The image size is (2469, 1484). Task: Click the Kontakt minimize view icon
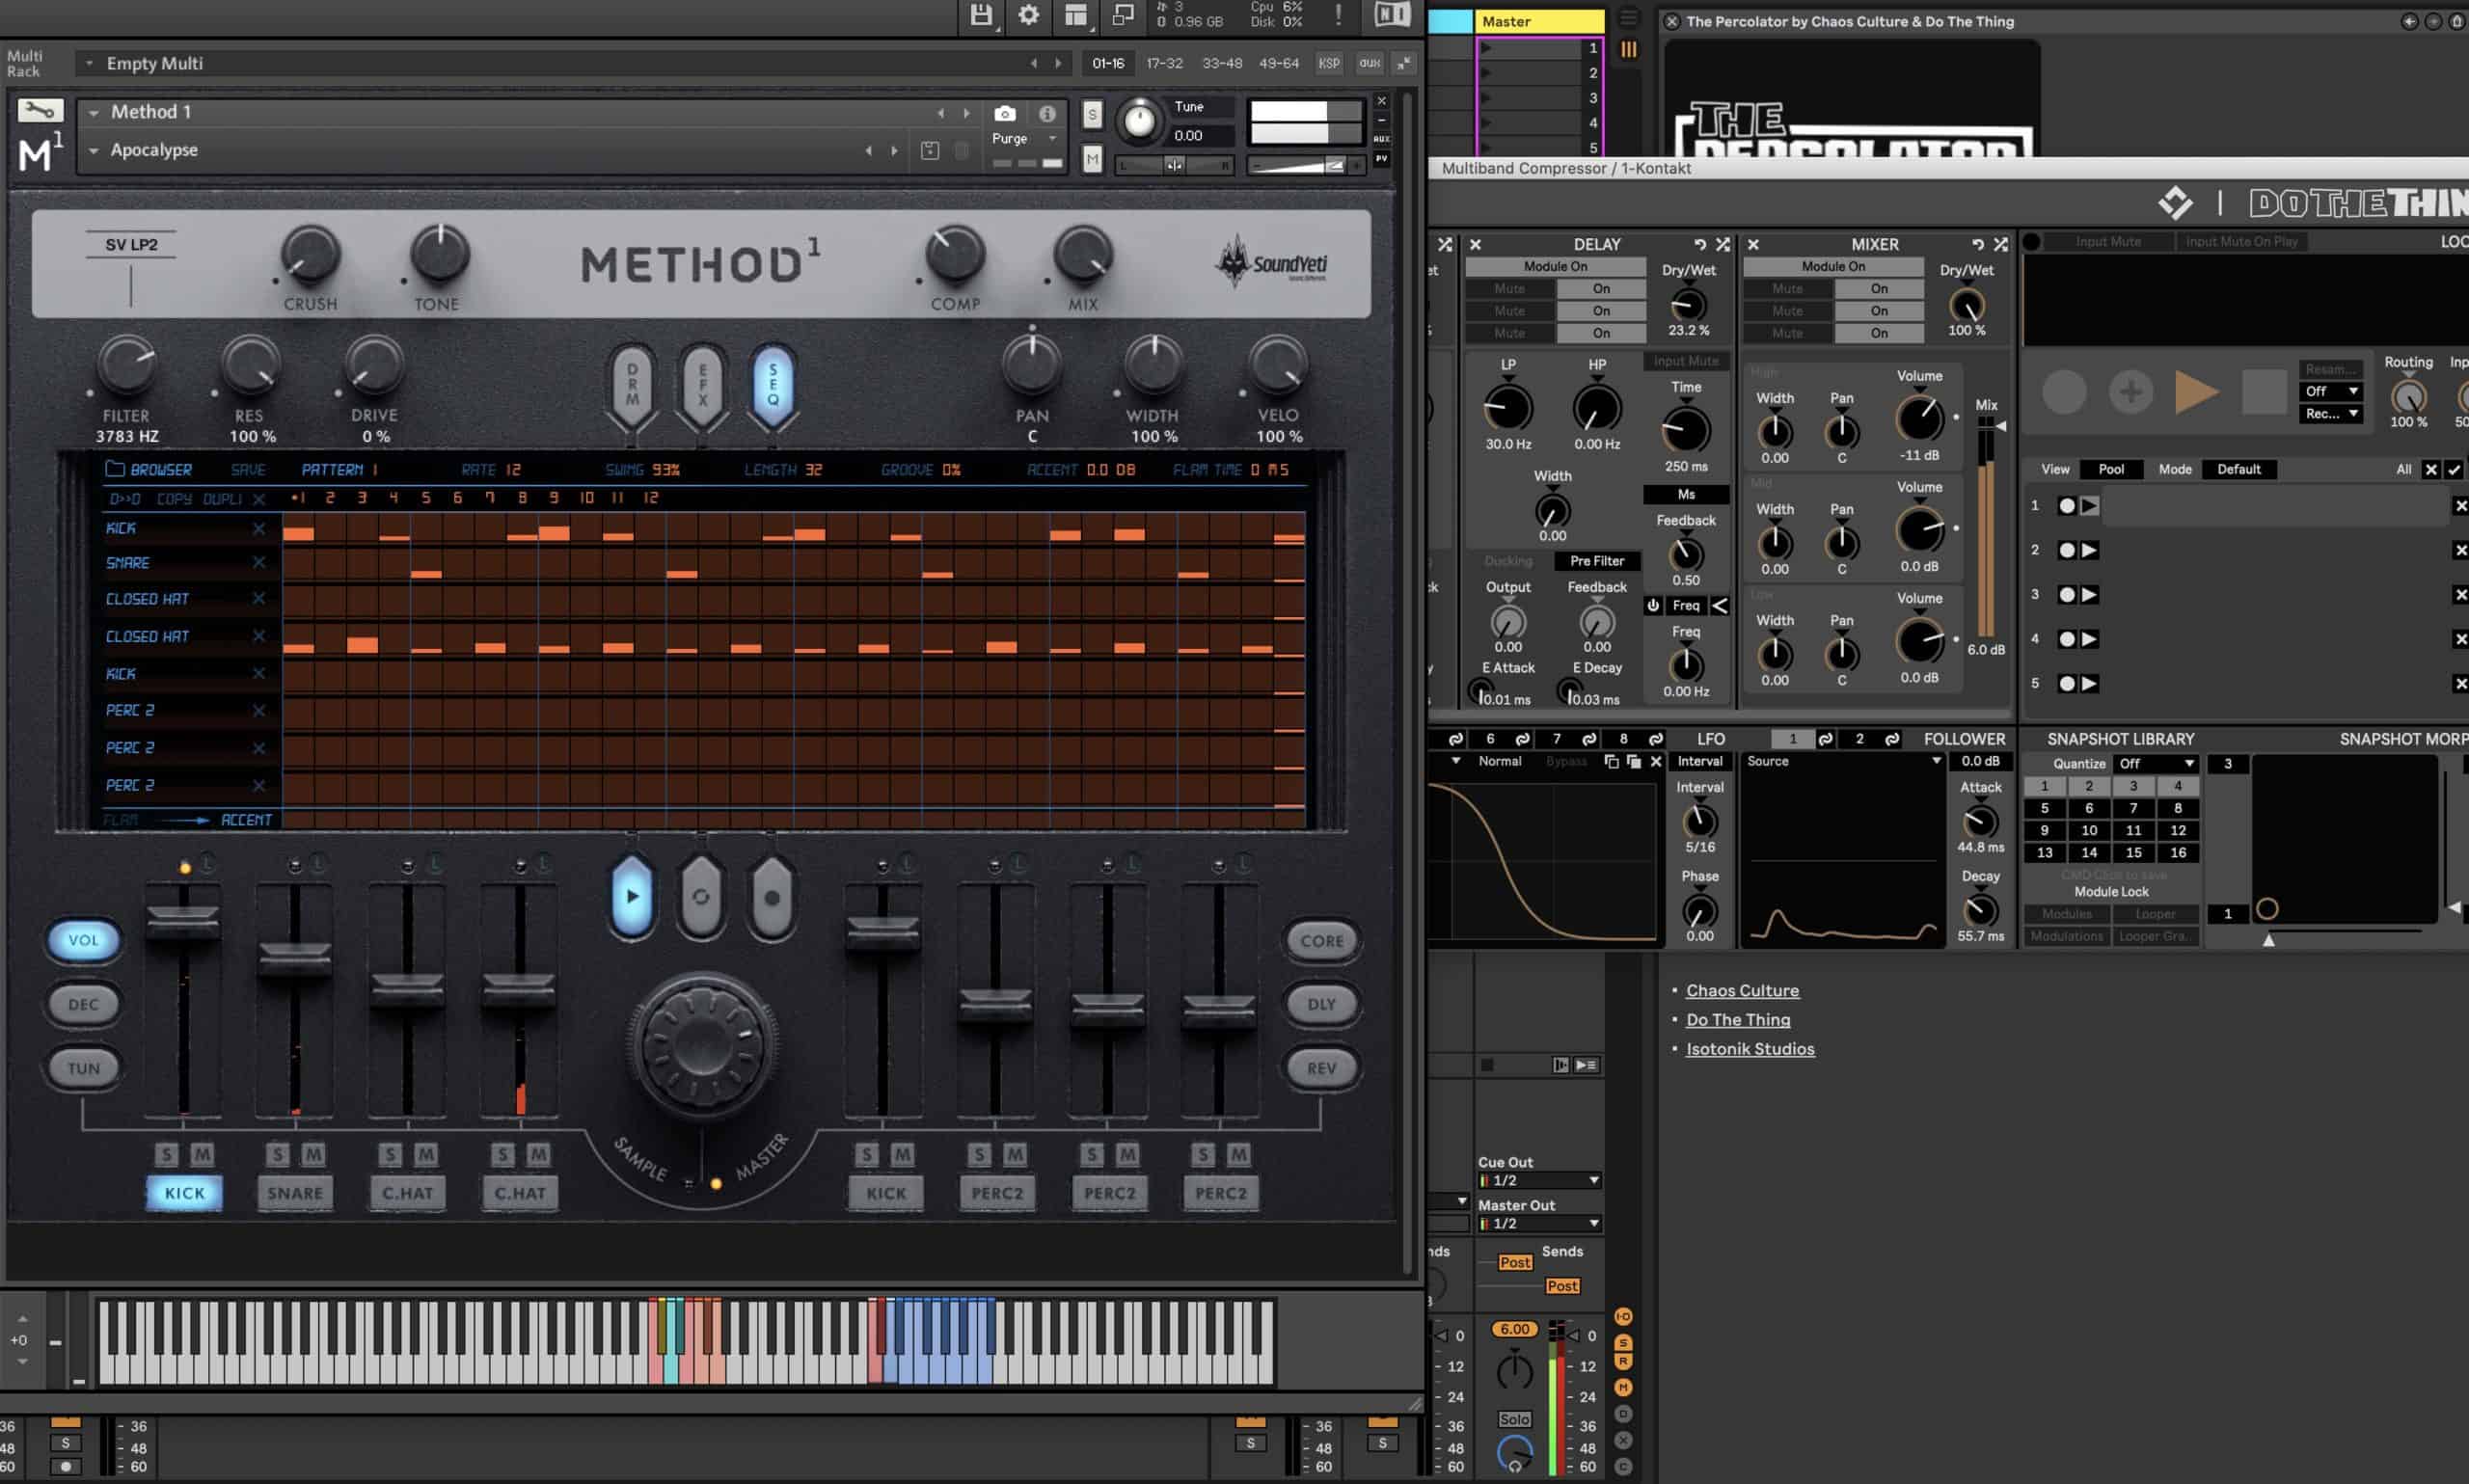(1123, 15)
